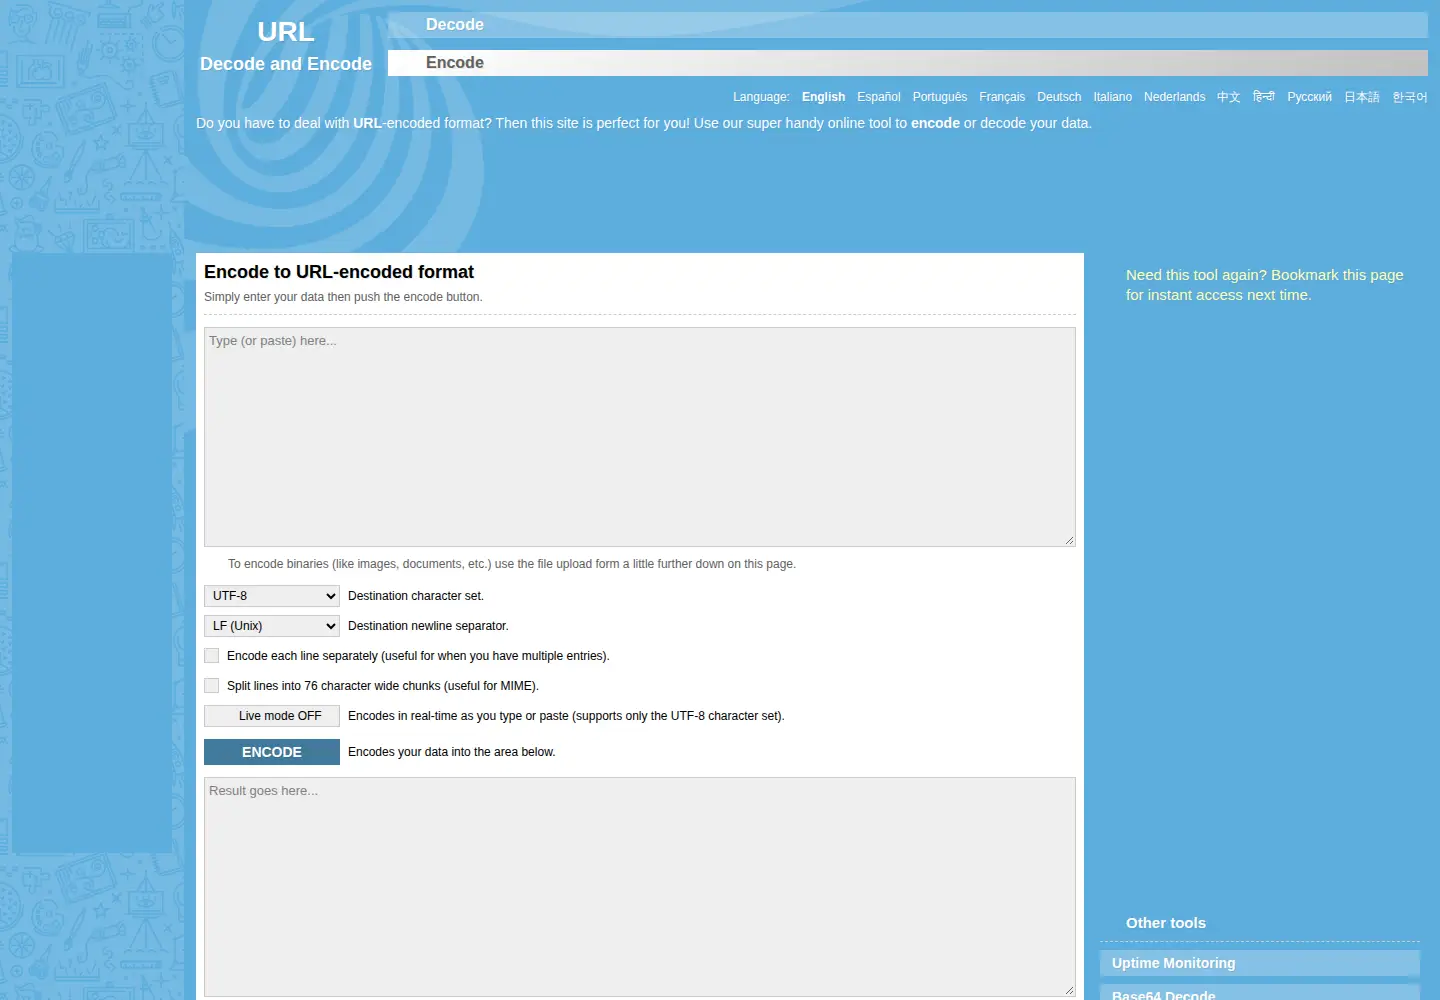Open the Decode tab

point(907,25)
